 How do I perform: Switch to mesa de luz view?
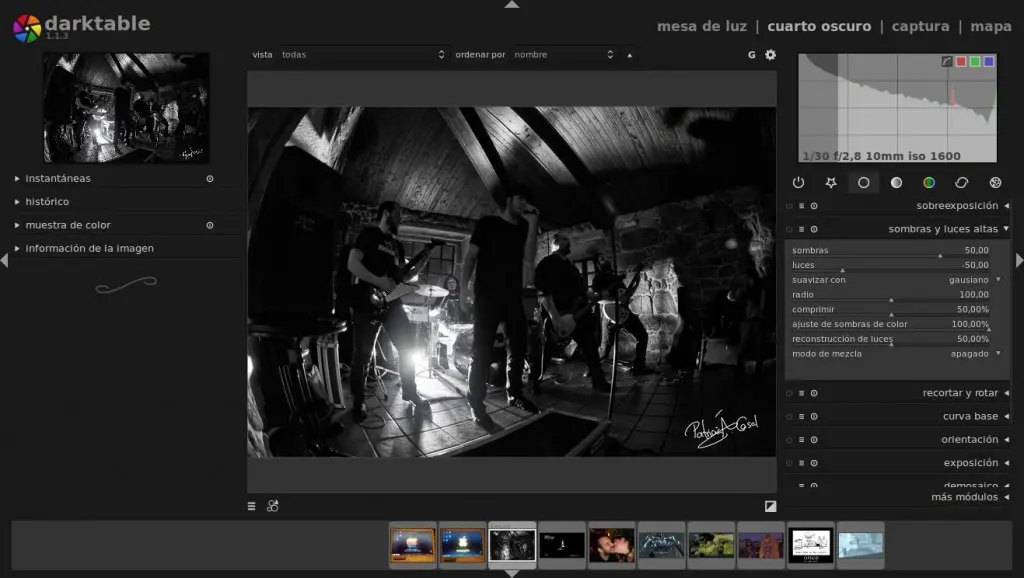point(701,27)
